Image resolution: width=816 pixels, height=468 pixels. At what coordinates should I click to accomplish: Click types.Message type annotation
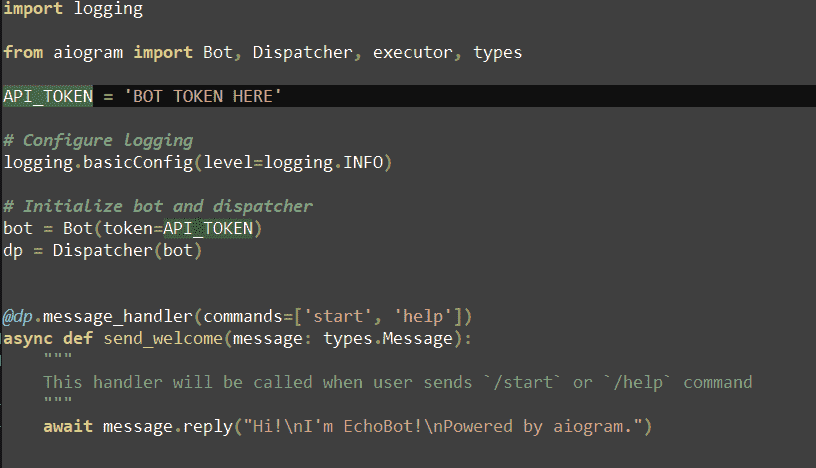click(388, 339)
